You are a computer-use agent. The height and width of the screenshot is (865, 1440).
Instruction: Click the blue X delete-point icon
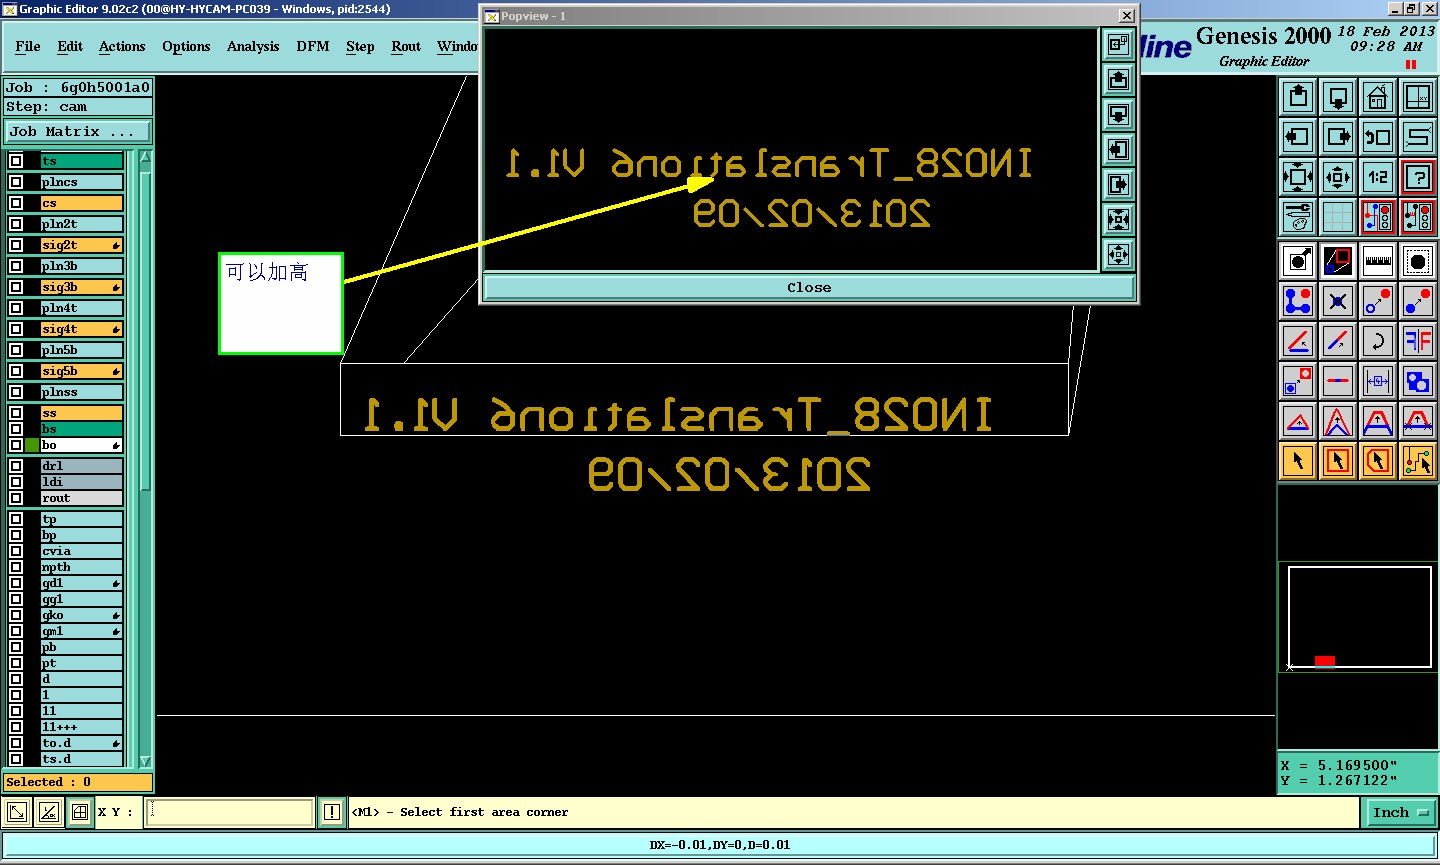pos(1338,301)
